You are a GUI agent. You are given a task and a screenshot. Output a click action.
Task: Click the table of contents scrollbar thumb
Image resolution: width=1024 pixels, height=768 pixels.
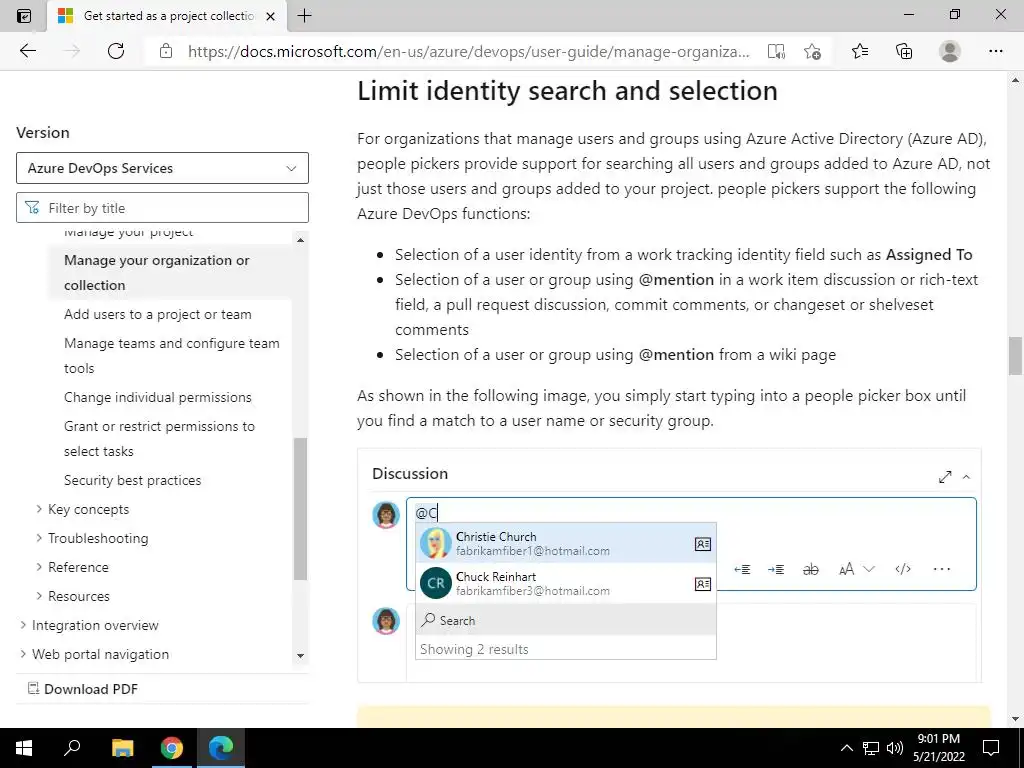[x=300, y=509]
